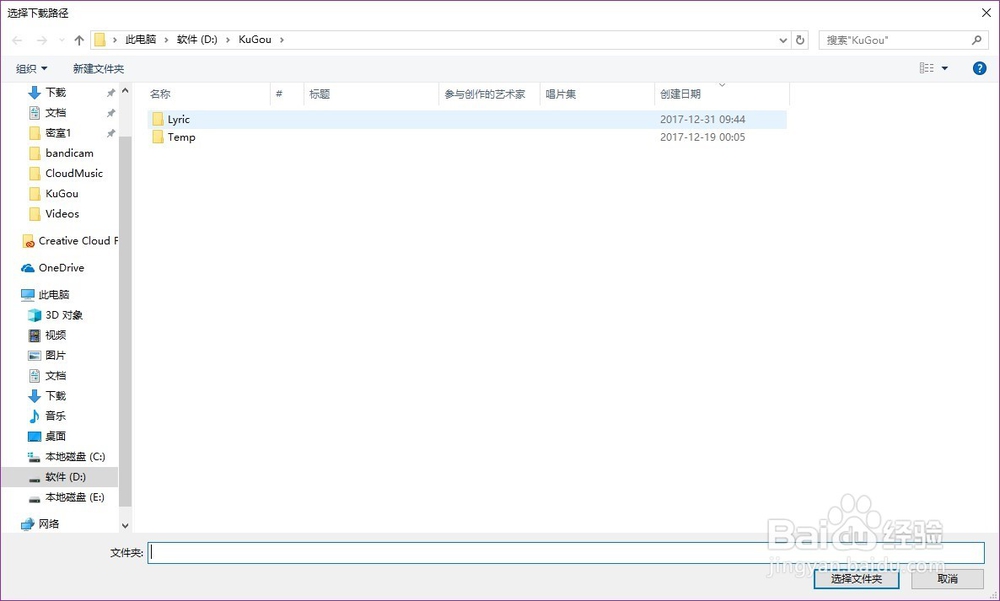
Task: Open the recent locations dropdown arrow
Action: tap(61, 40)
